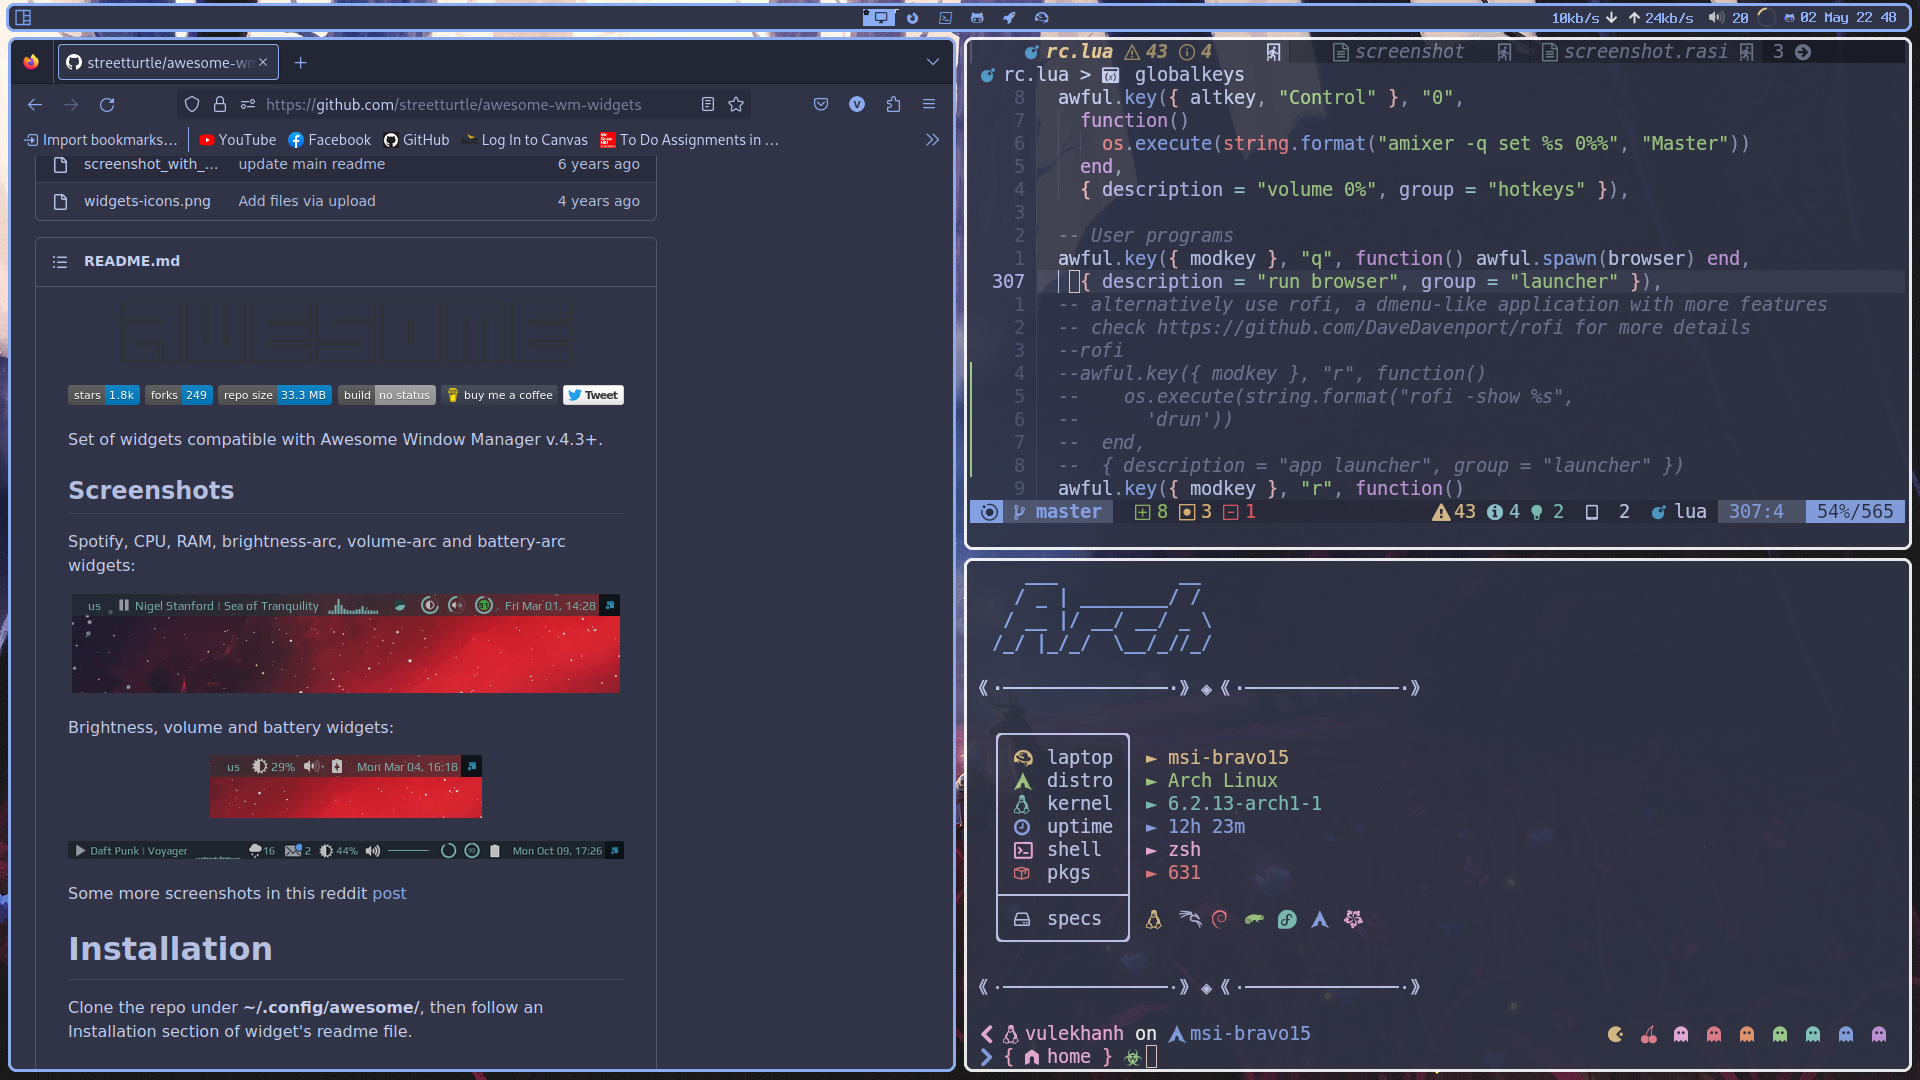Viewport: 1920px width, 1080px height.
Task: Click the Tweet button badge
Action: 593,395
